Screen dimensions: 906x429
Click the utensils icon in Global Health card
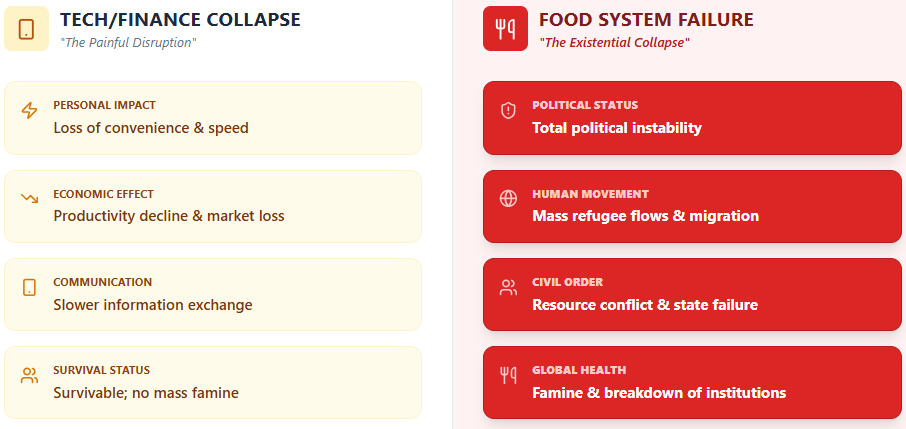click(508, 376)
